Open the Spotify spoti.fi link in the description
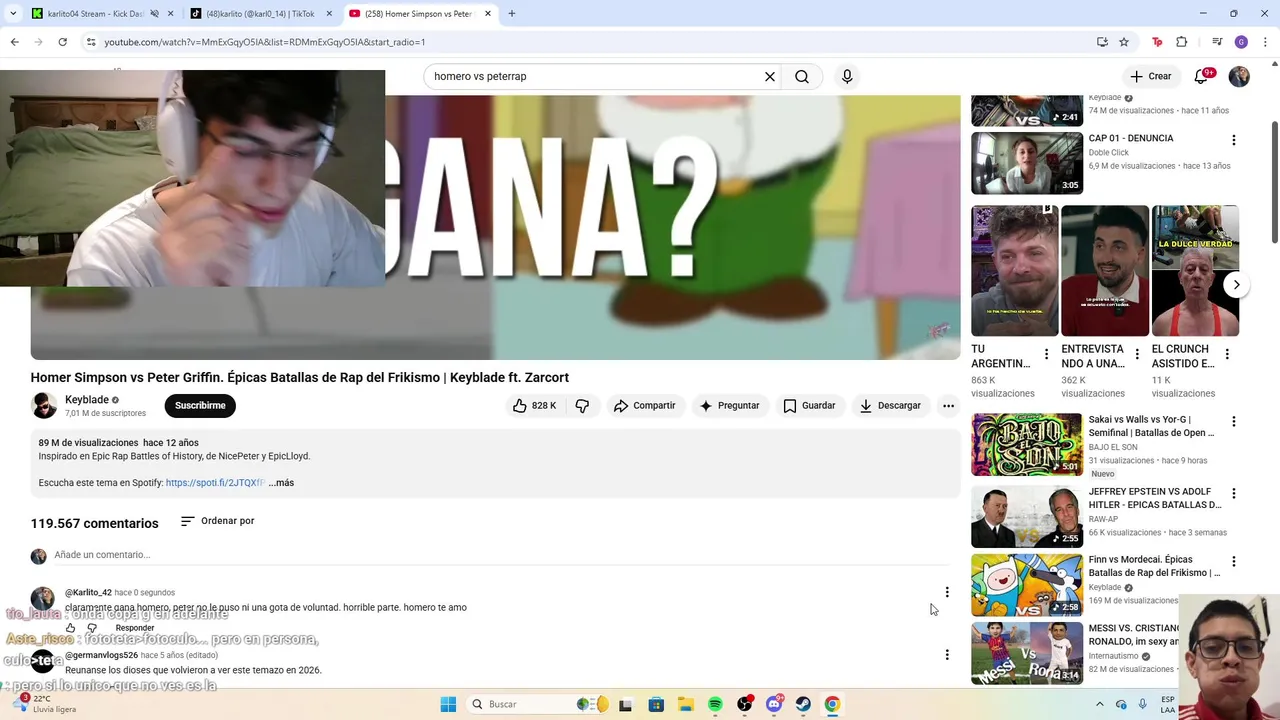1280x720 pixels. click(215, 483)
